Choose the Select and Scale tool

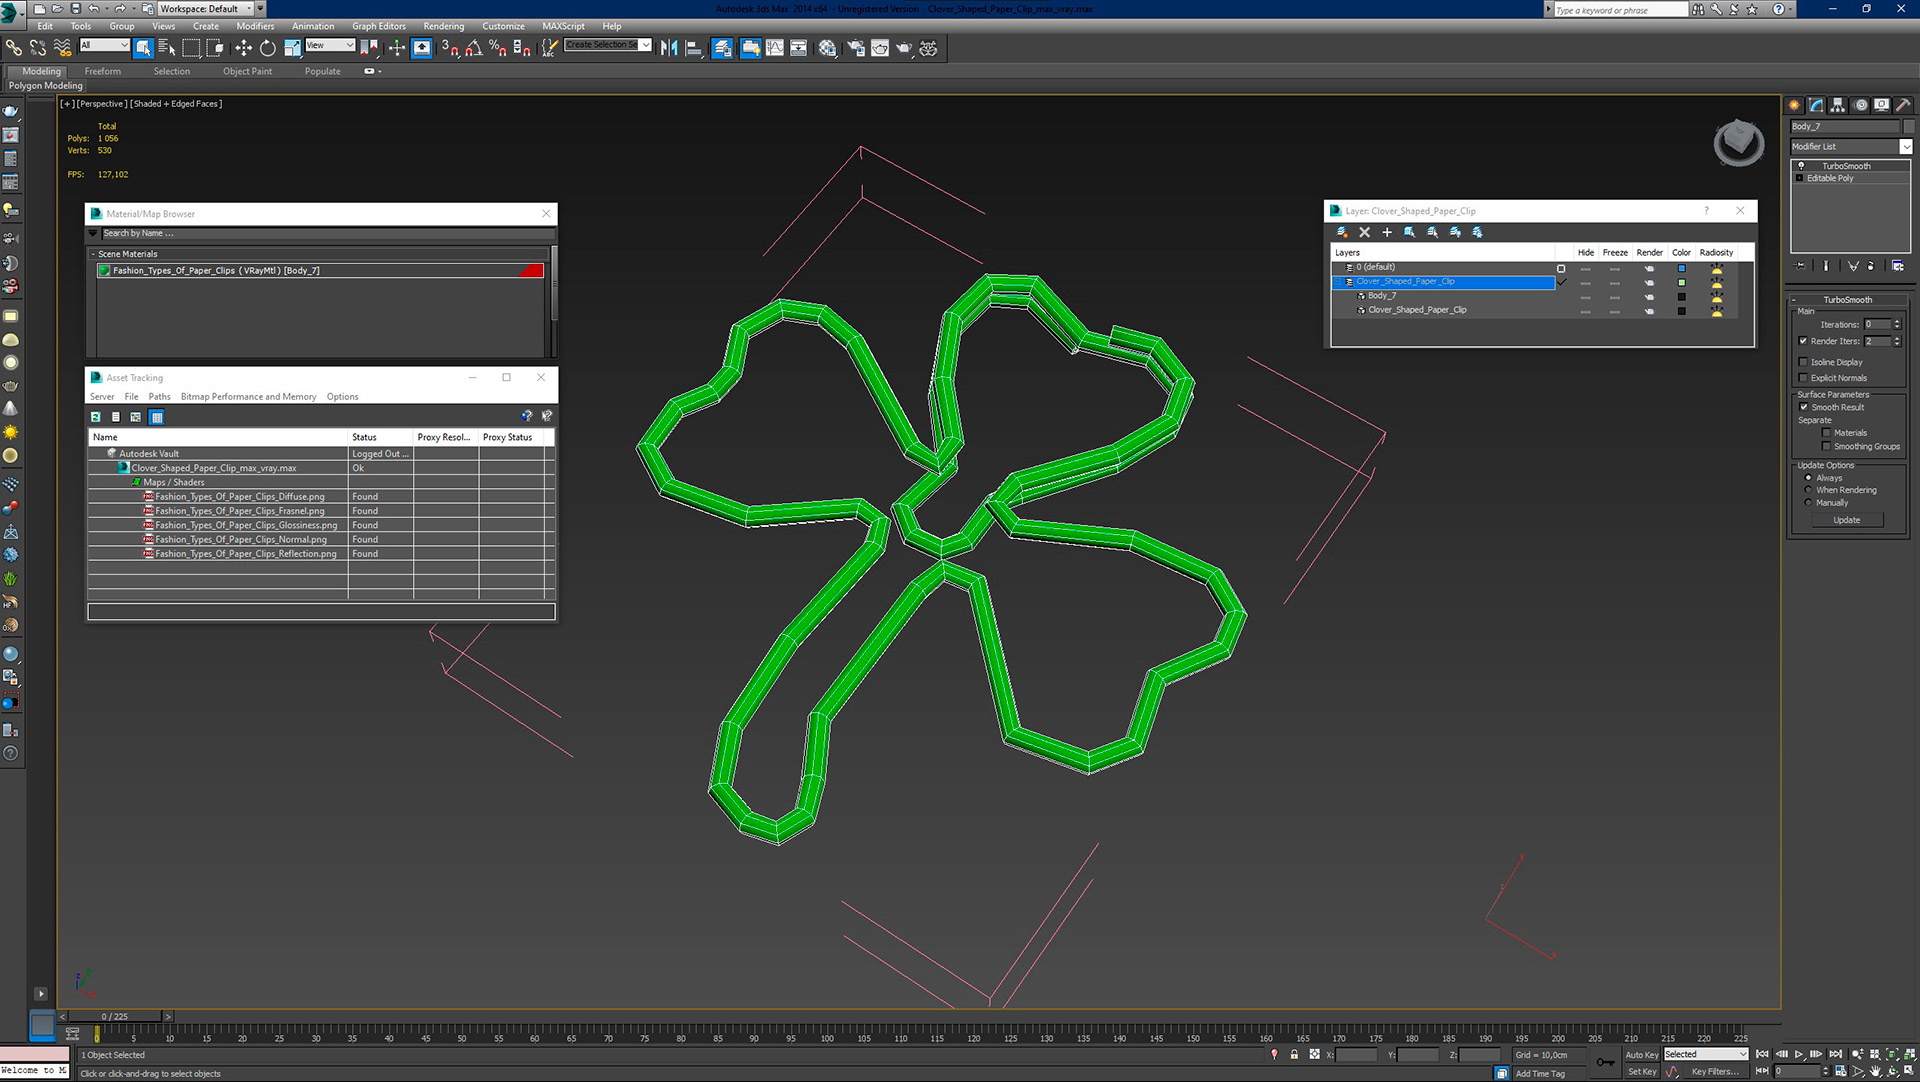[292, 47]
